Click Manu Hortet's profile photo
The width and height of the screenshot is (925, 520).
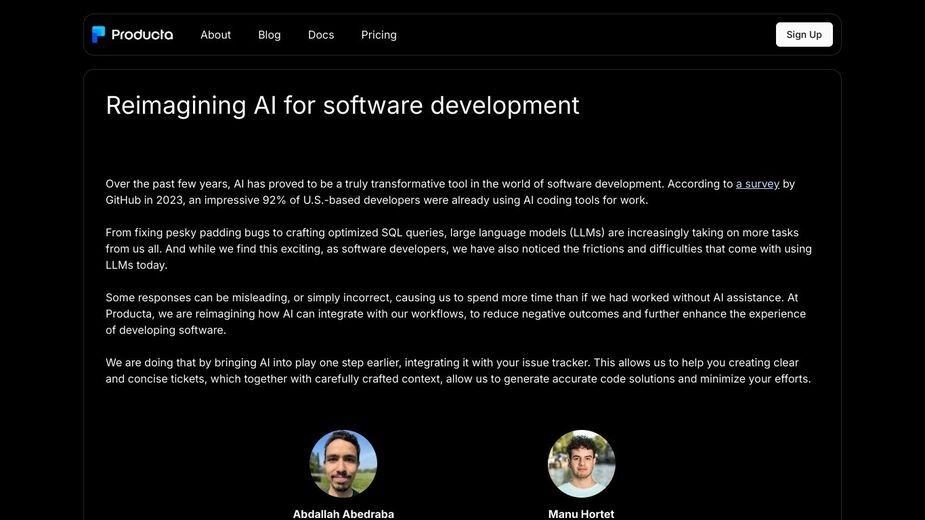pyautogui.click(x=581, y=463)
